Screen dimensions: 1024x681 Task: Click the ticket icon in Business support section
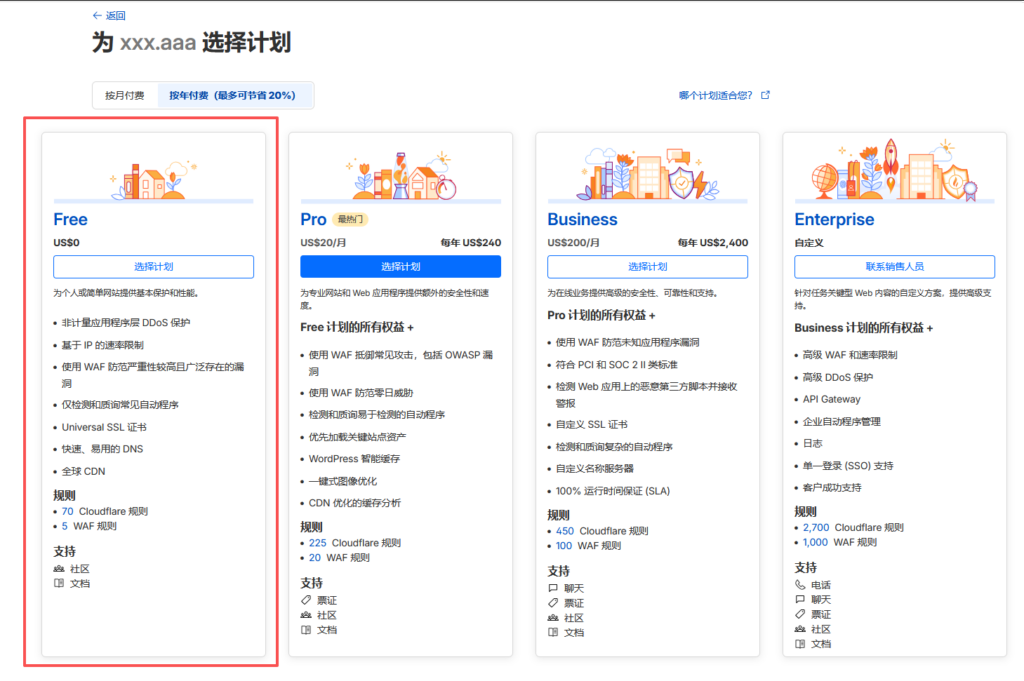(x=553, y=602)
